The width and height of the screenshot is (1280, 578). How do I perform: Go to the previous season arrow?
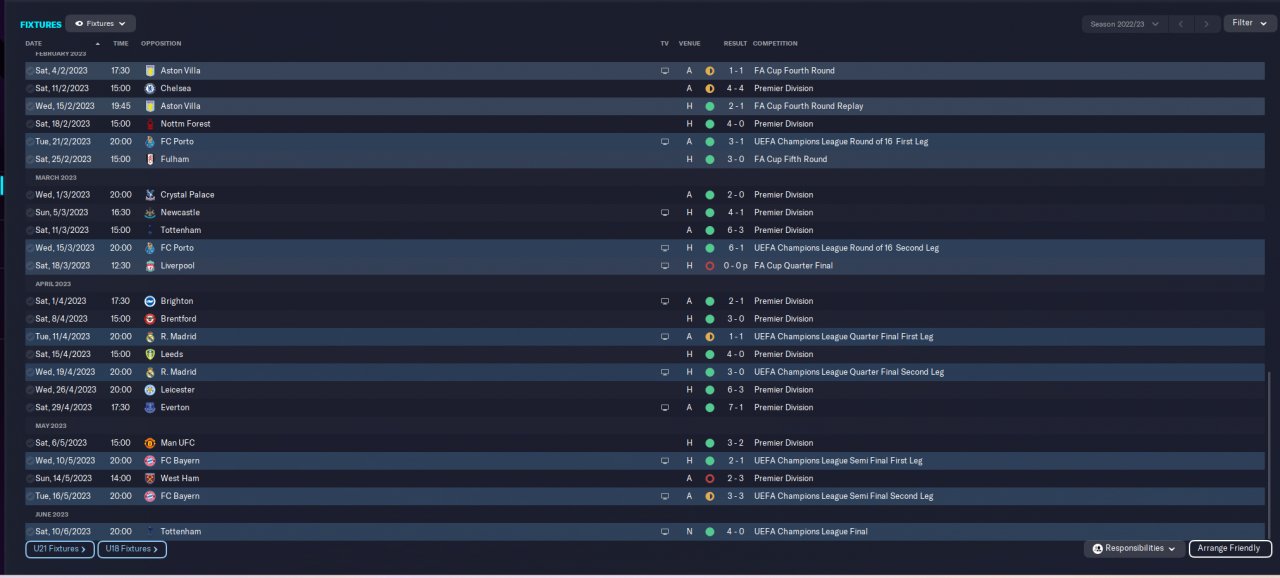[x=1182, y=23]
